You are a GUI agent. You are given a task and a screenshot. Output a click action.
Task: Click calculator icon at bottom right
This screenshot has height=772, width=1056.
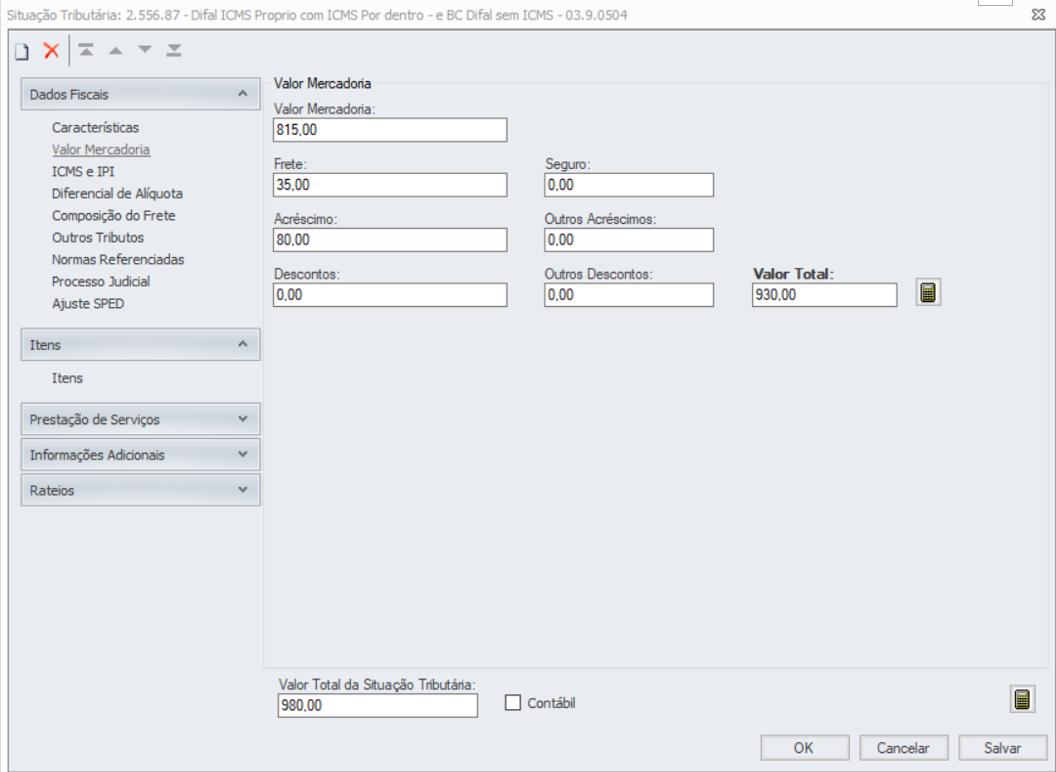click(x=1022, y=699)
